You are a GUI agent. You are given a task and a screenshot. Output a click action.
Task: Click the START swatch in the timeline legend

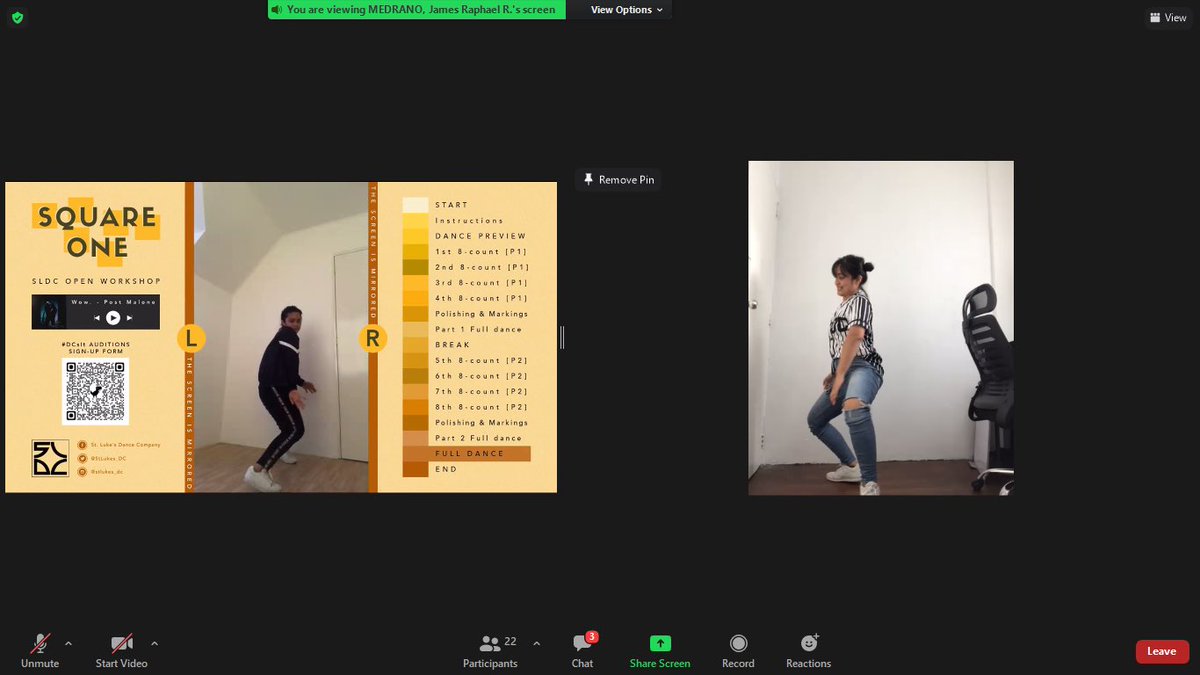[415, 205]
